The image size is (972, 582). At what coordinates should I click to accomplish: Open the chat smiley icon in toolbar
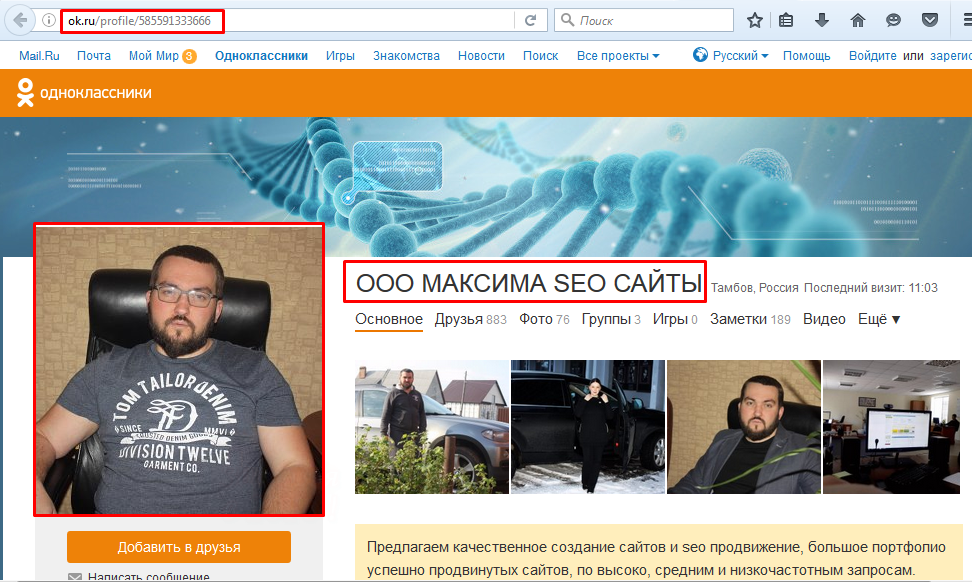pos(893,20)
